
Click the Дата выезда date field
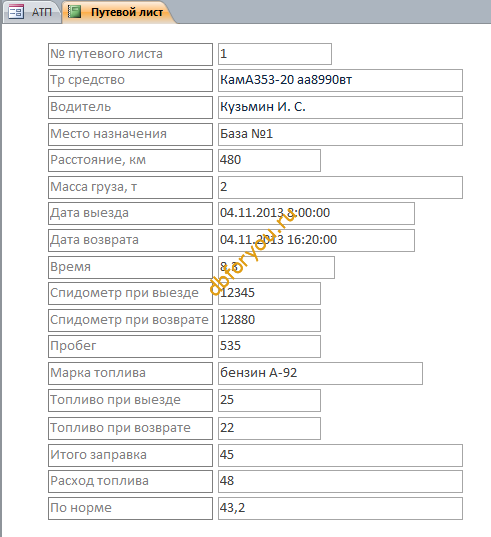point(316,213)
